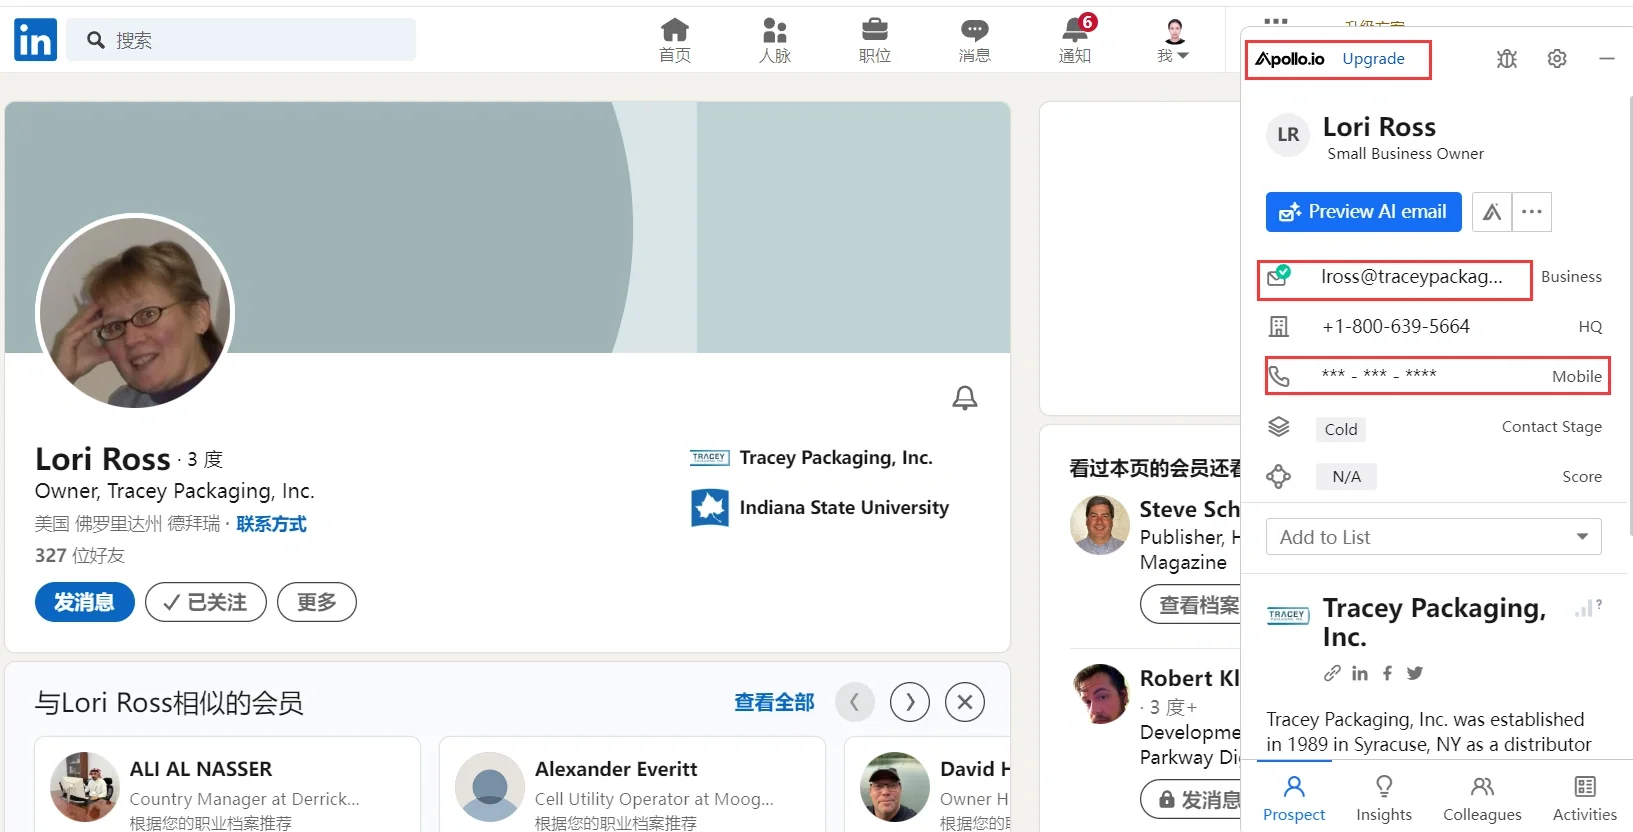Toggle the 已关注 following button
This screenshot has height=832, width=1633.
point(206,602)
